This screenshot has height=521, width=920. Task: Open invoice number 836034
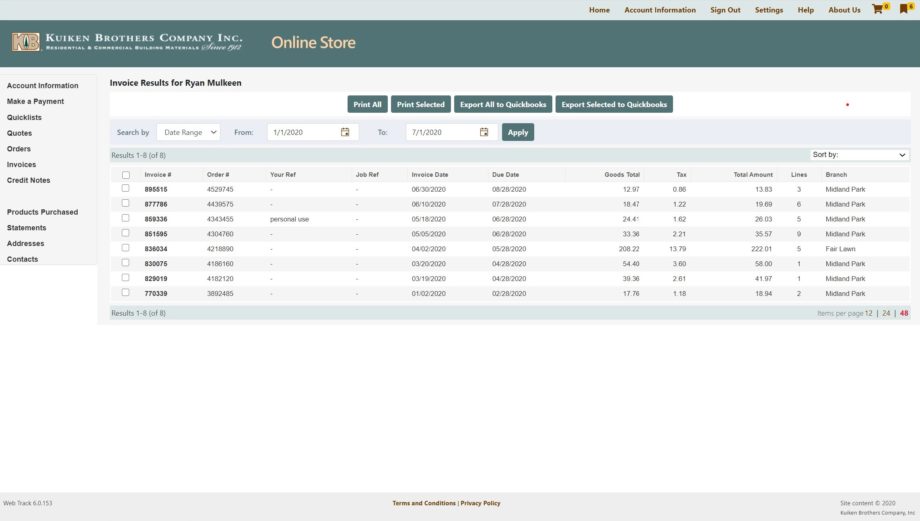[156, 249]
